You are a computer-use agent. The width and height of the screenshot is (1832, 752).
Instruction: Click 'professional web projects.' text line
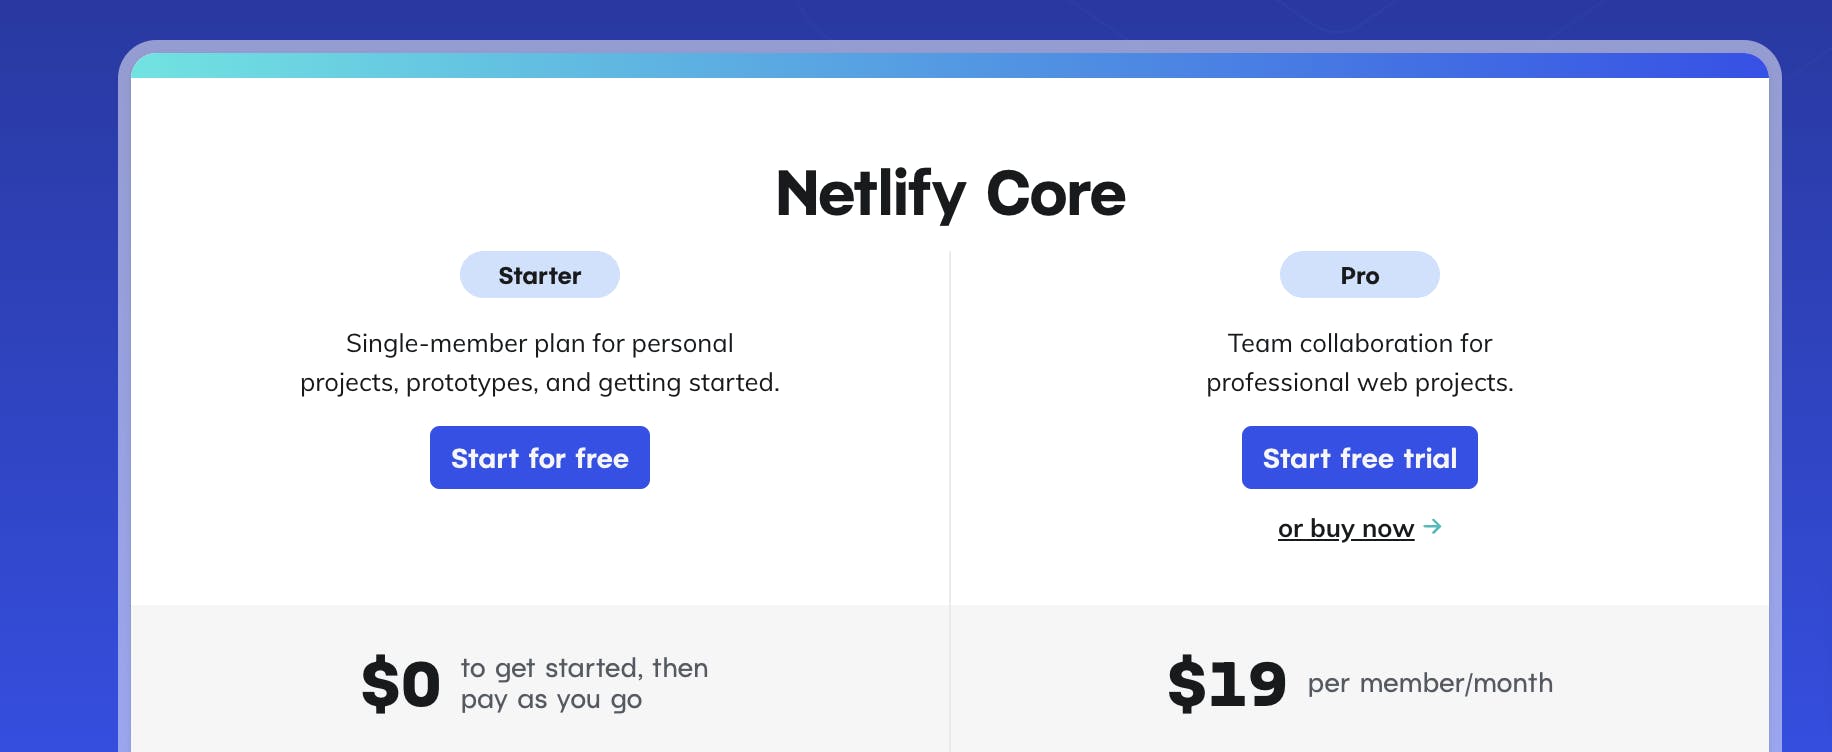coord(1359,383)
